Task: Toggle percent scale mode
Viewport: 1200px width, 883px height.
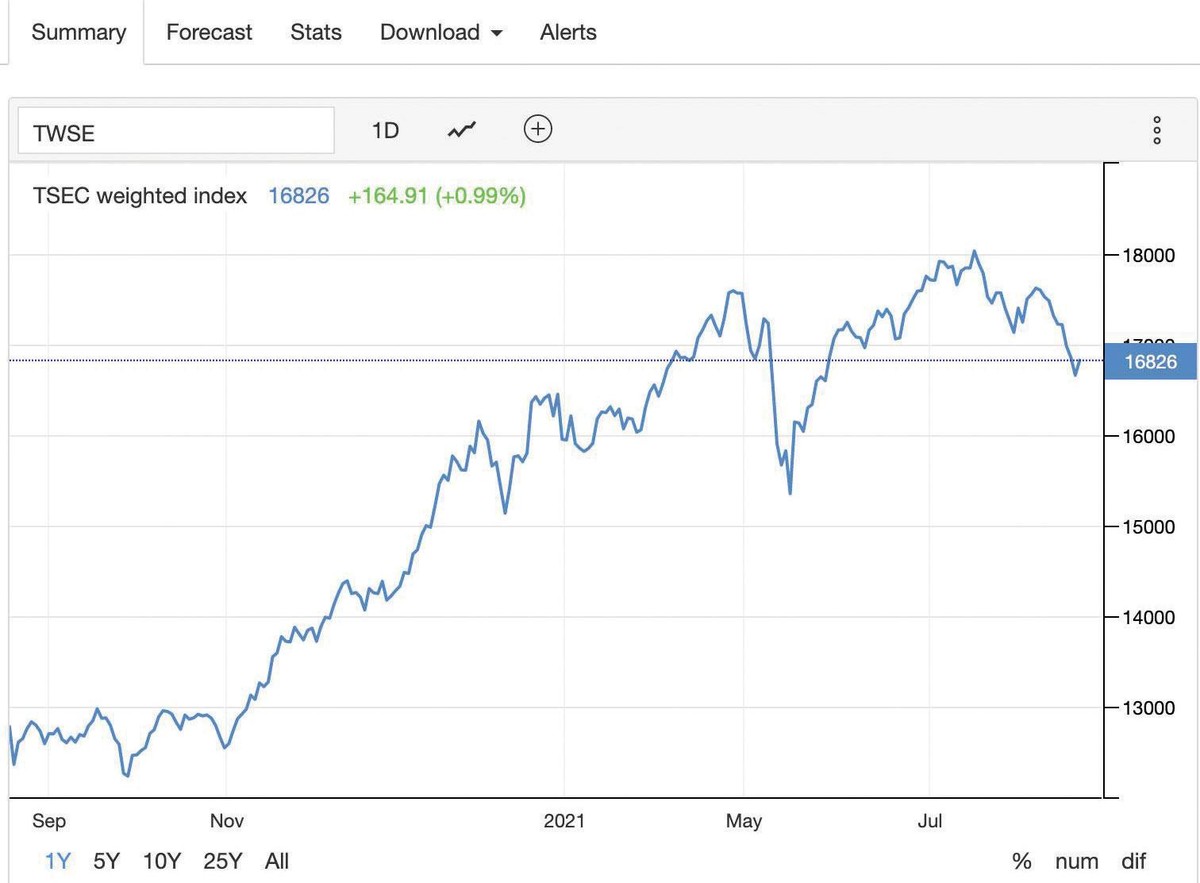Action: click(x=1021, y=861)
